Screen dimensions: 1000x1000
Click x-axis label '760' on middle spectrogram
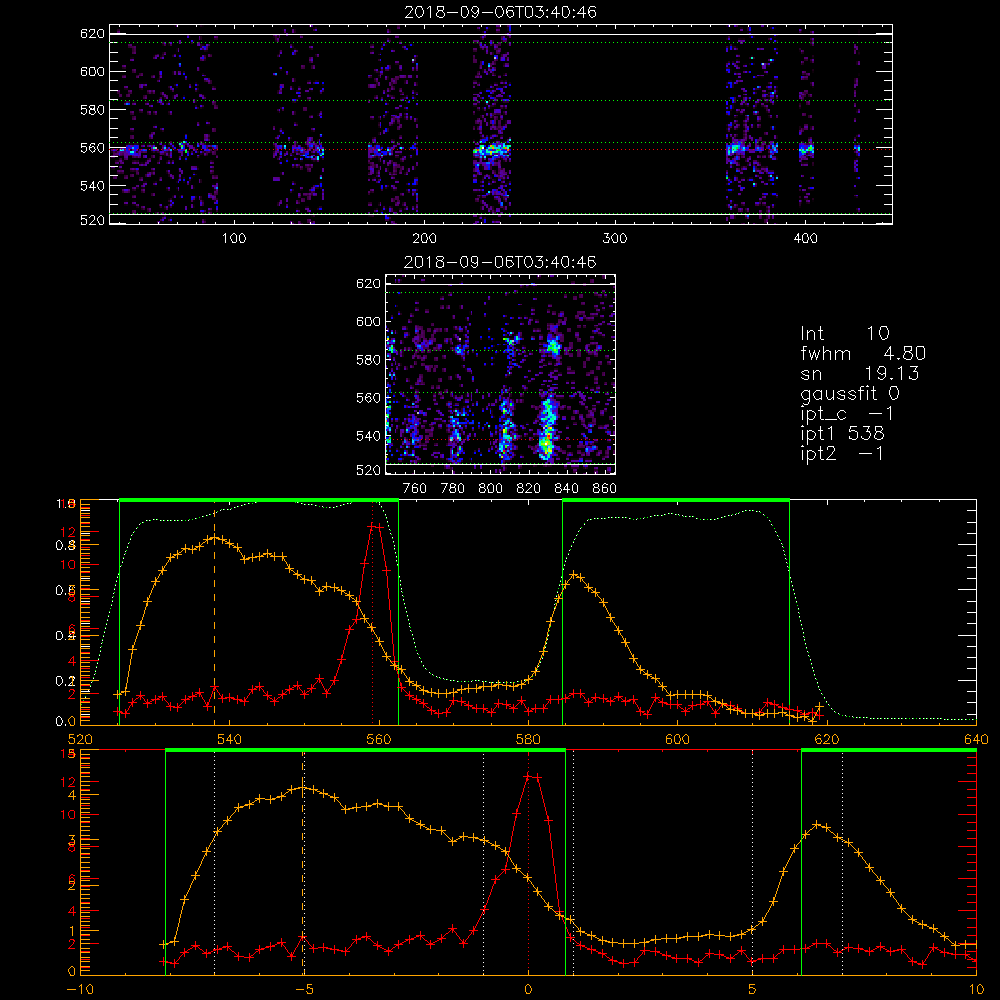[415, 489]
